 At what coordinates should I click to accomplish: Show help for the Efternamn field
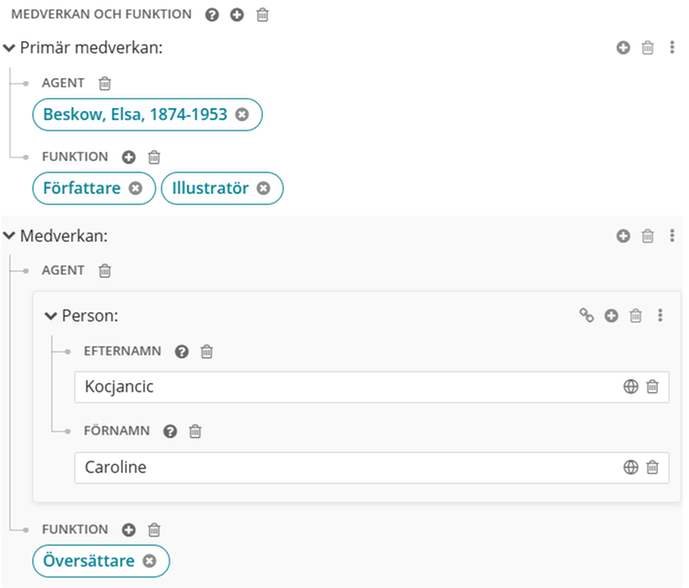tap(182, 351)
